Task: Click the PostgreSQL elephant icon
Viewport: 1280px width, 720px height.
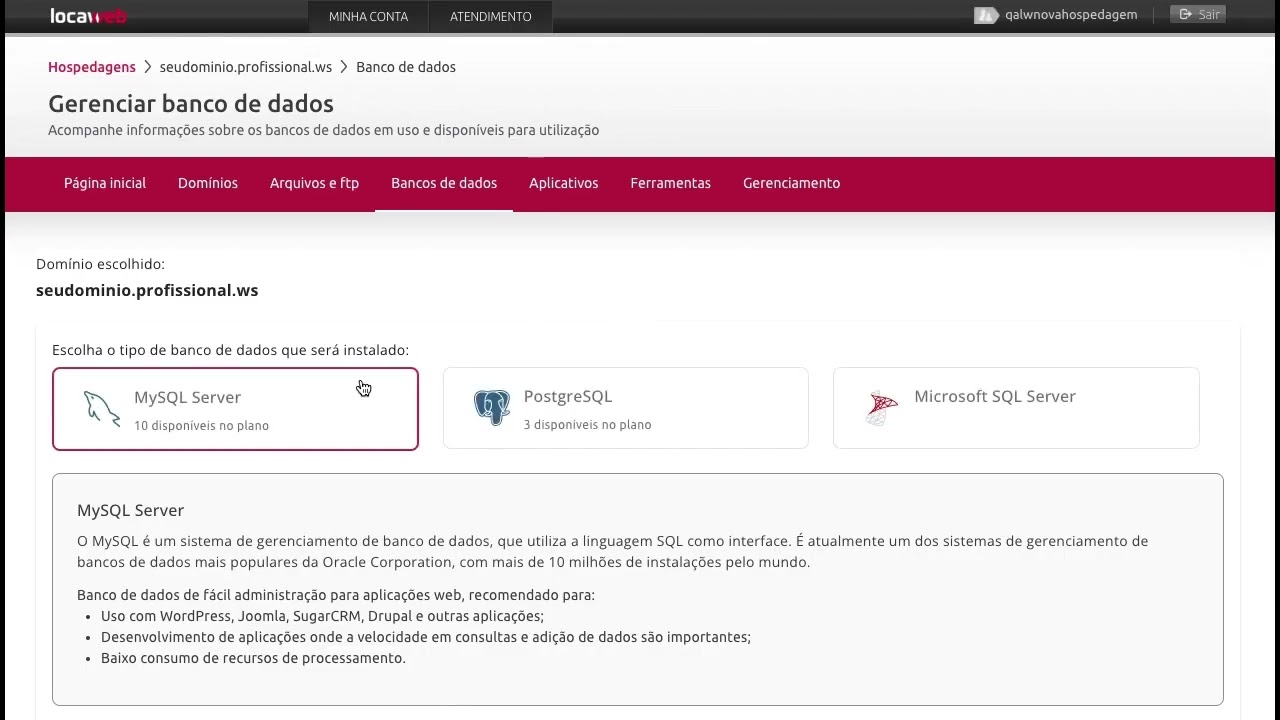Action: click(x=492, y=408)
